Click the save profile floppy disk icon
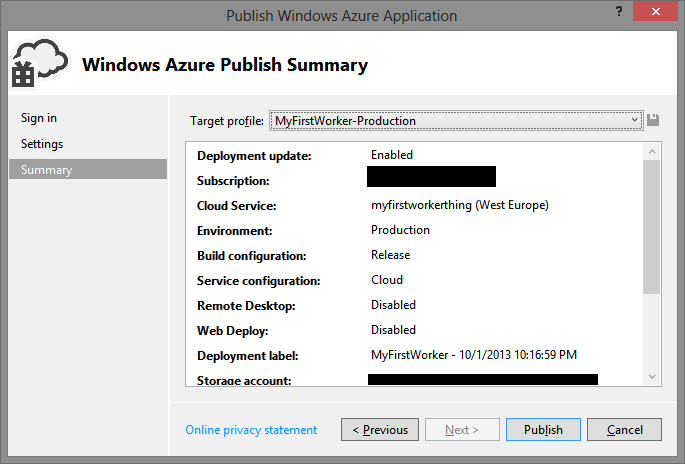685x464 pixels. (x=653, y=120)
